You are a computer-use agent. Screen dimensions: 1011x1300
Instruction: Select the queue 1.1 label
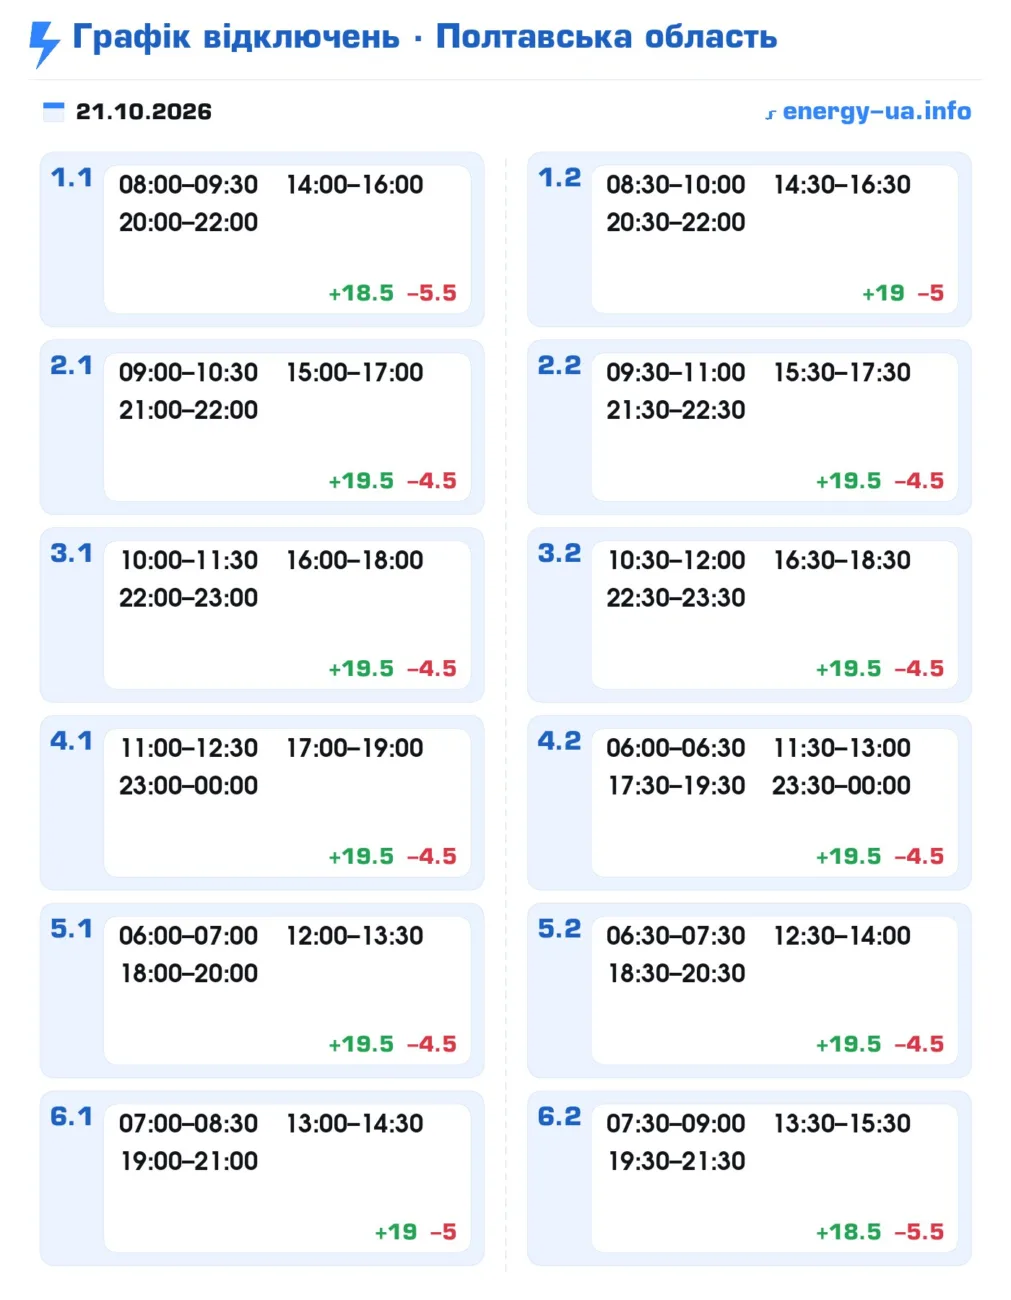click(71, 177)
